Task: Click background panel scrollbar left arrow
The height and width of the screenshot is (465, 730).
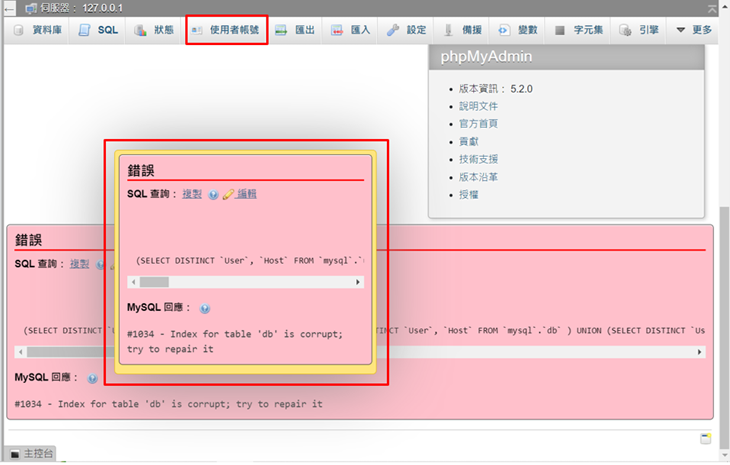Action: [20, 352]
